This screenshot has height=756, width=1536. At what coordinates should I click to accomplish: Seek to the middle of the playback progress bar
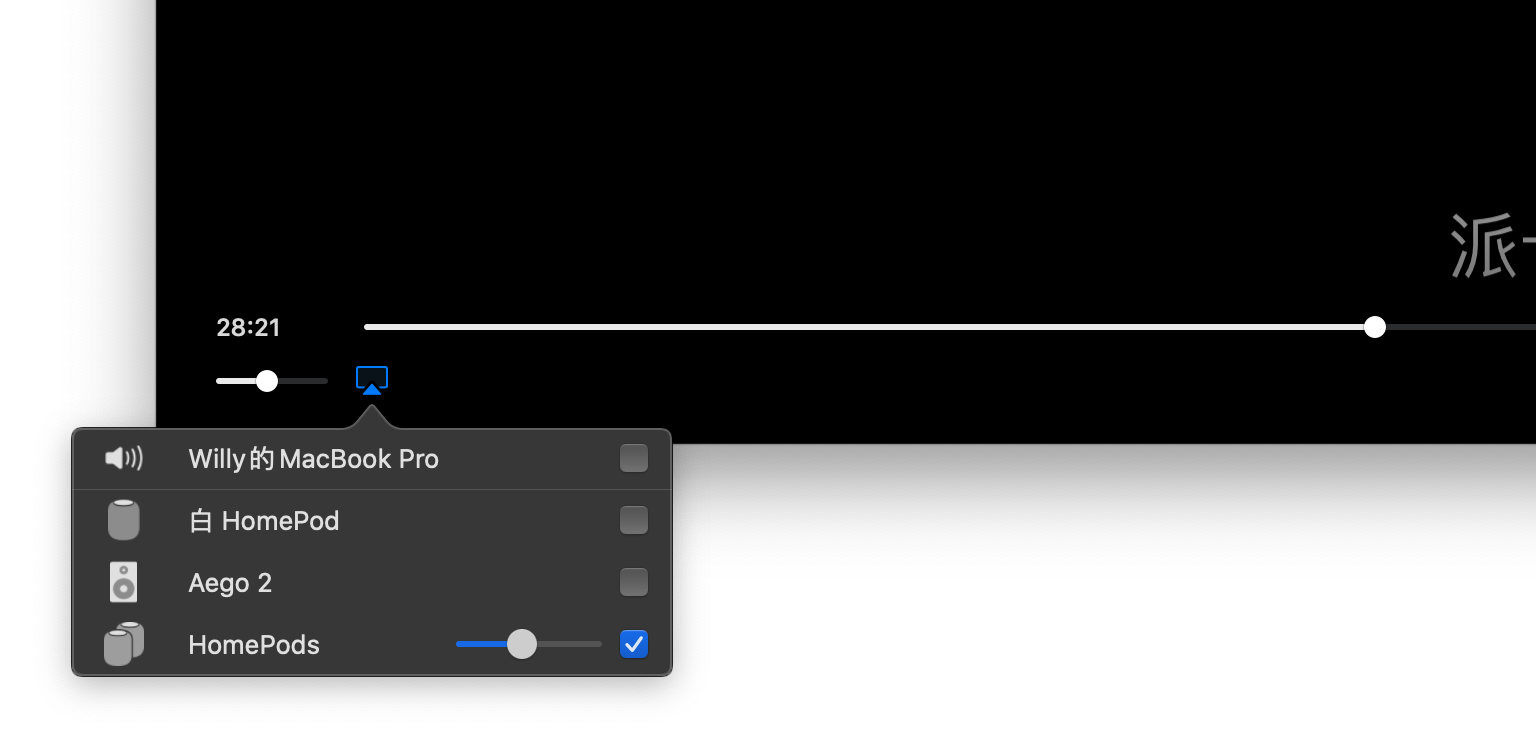pos(950,327)
